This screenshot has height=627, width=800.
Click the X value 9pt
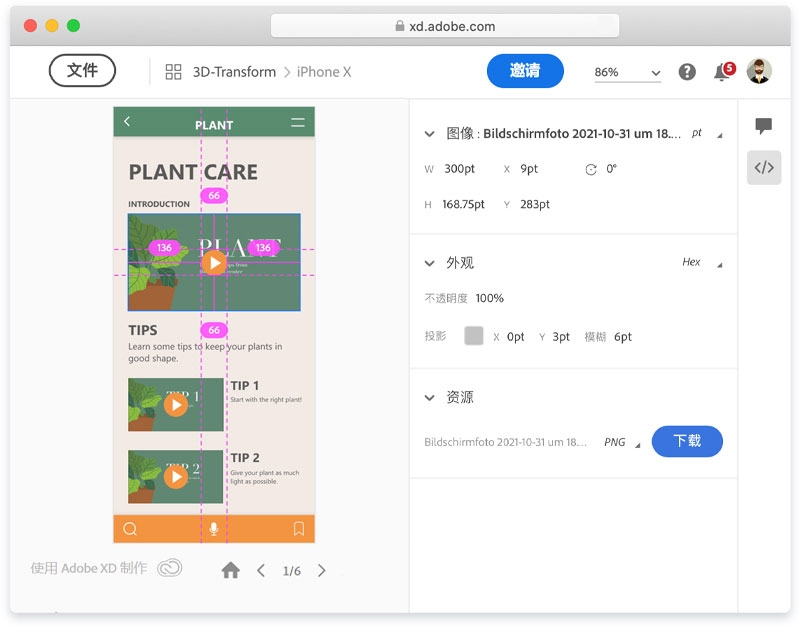529,169
